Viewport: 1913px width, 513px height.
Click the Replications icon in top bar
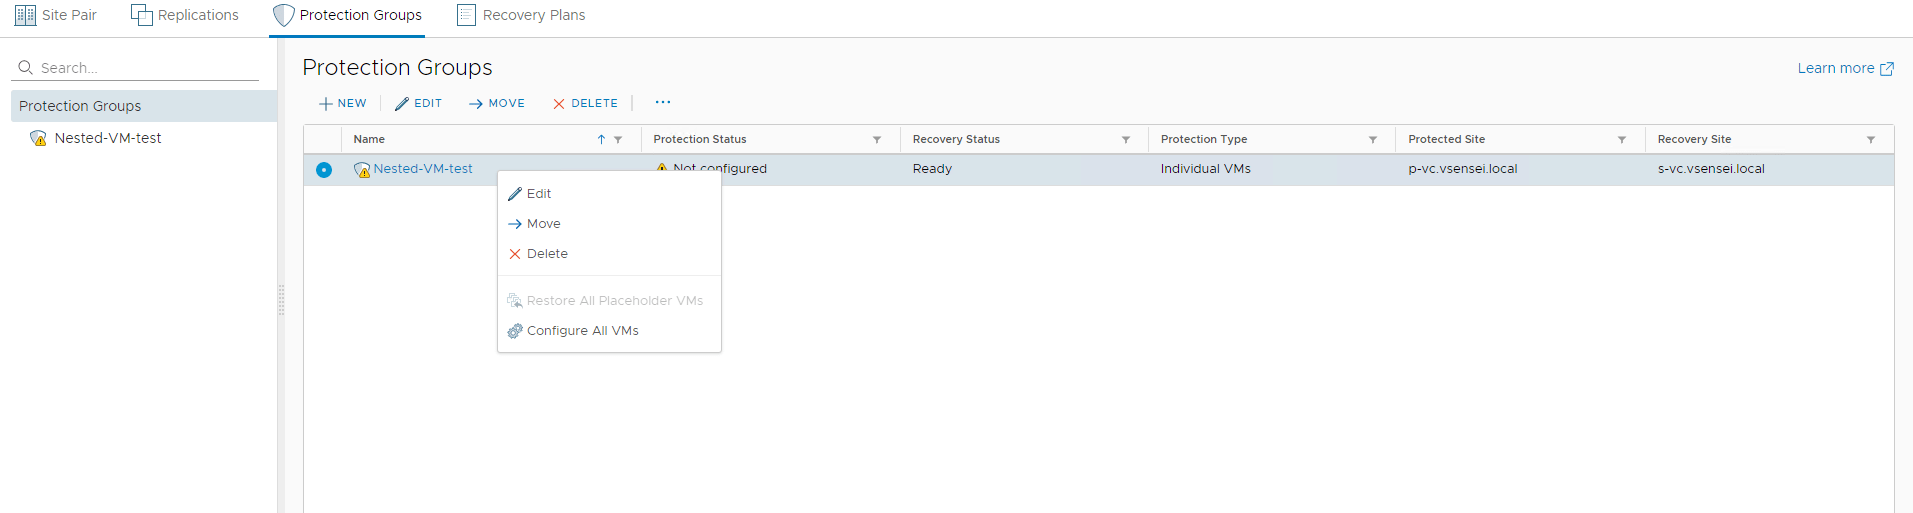(x=142, y=15)
